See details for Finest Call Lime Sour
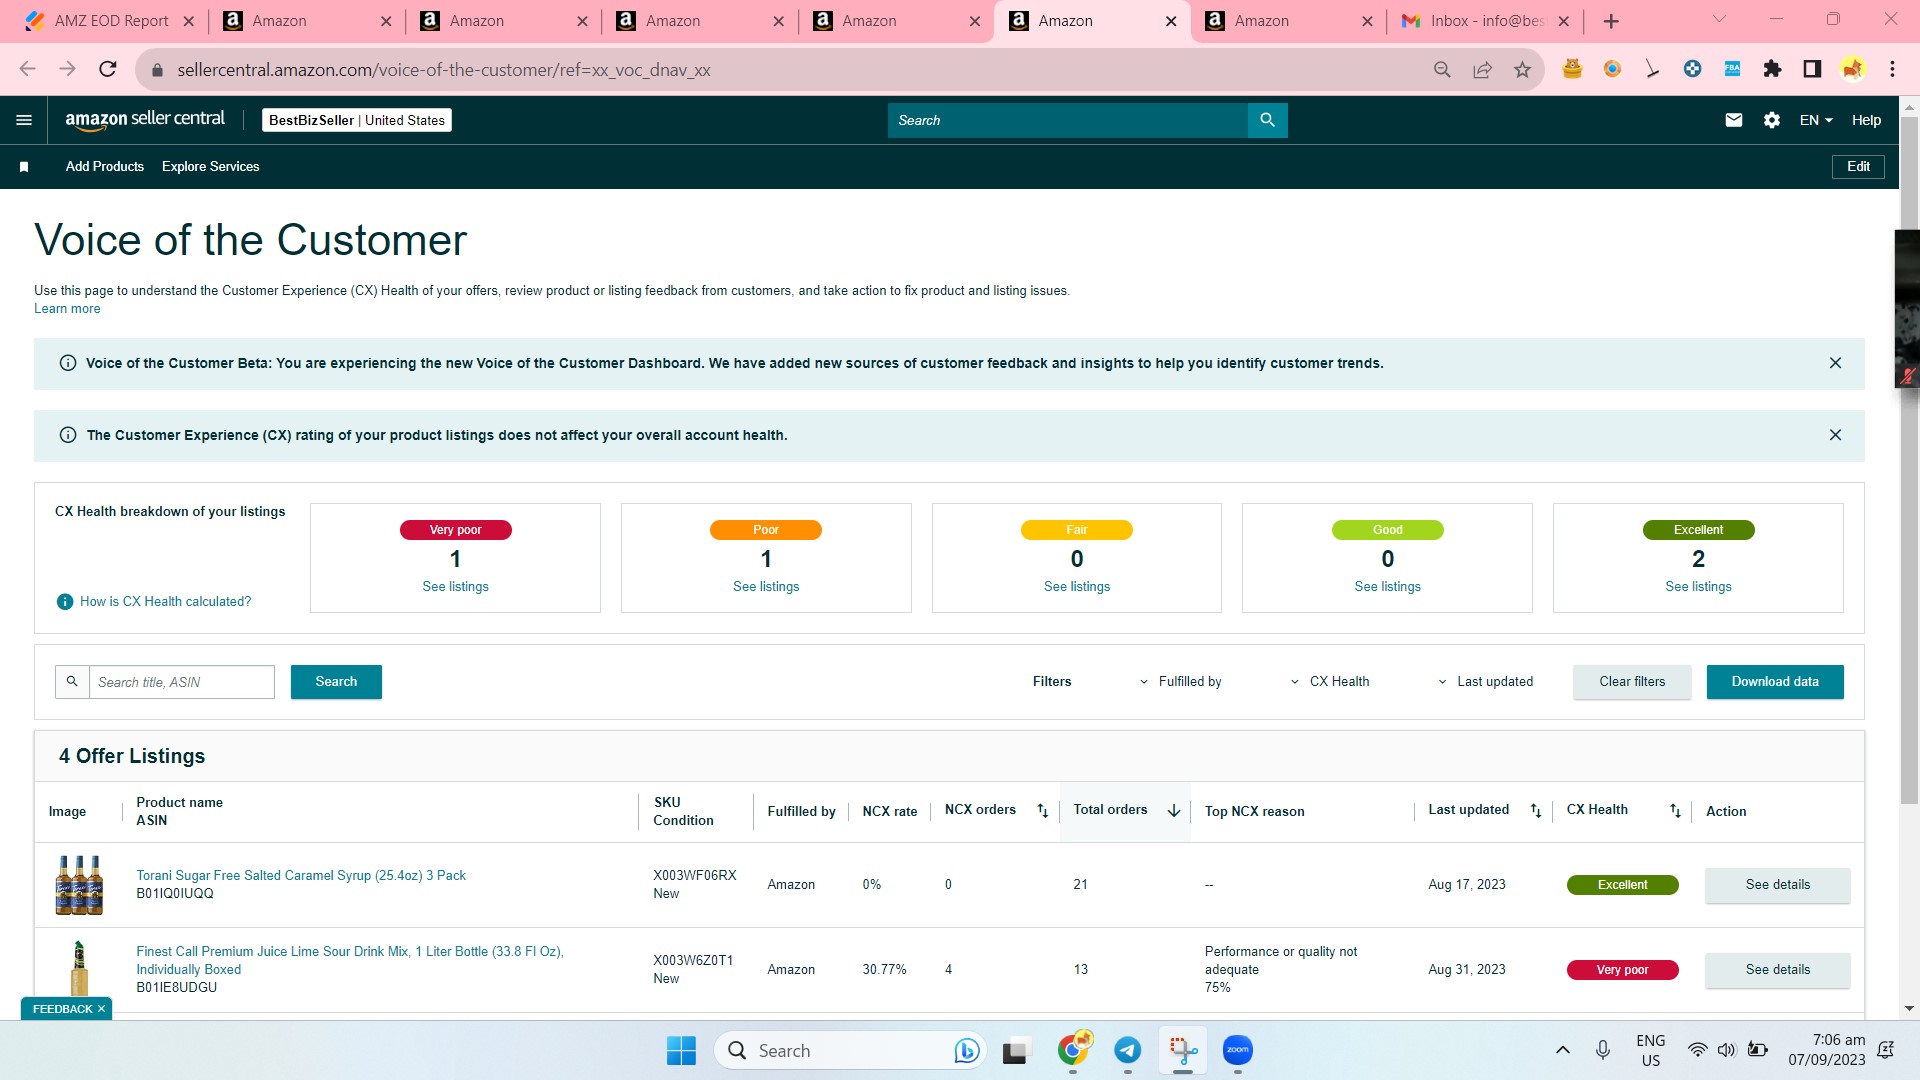The image size is (1920, 1080). coord(1777,970)
